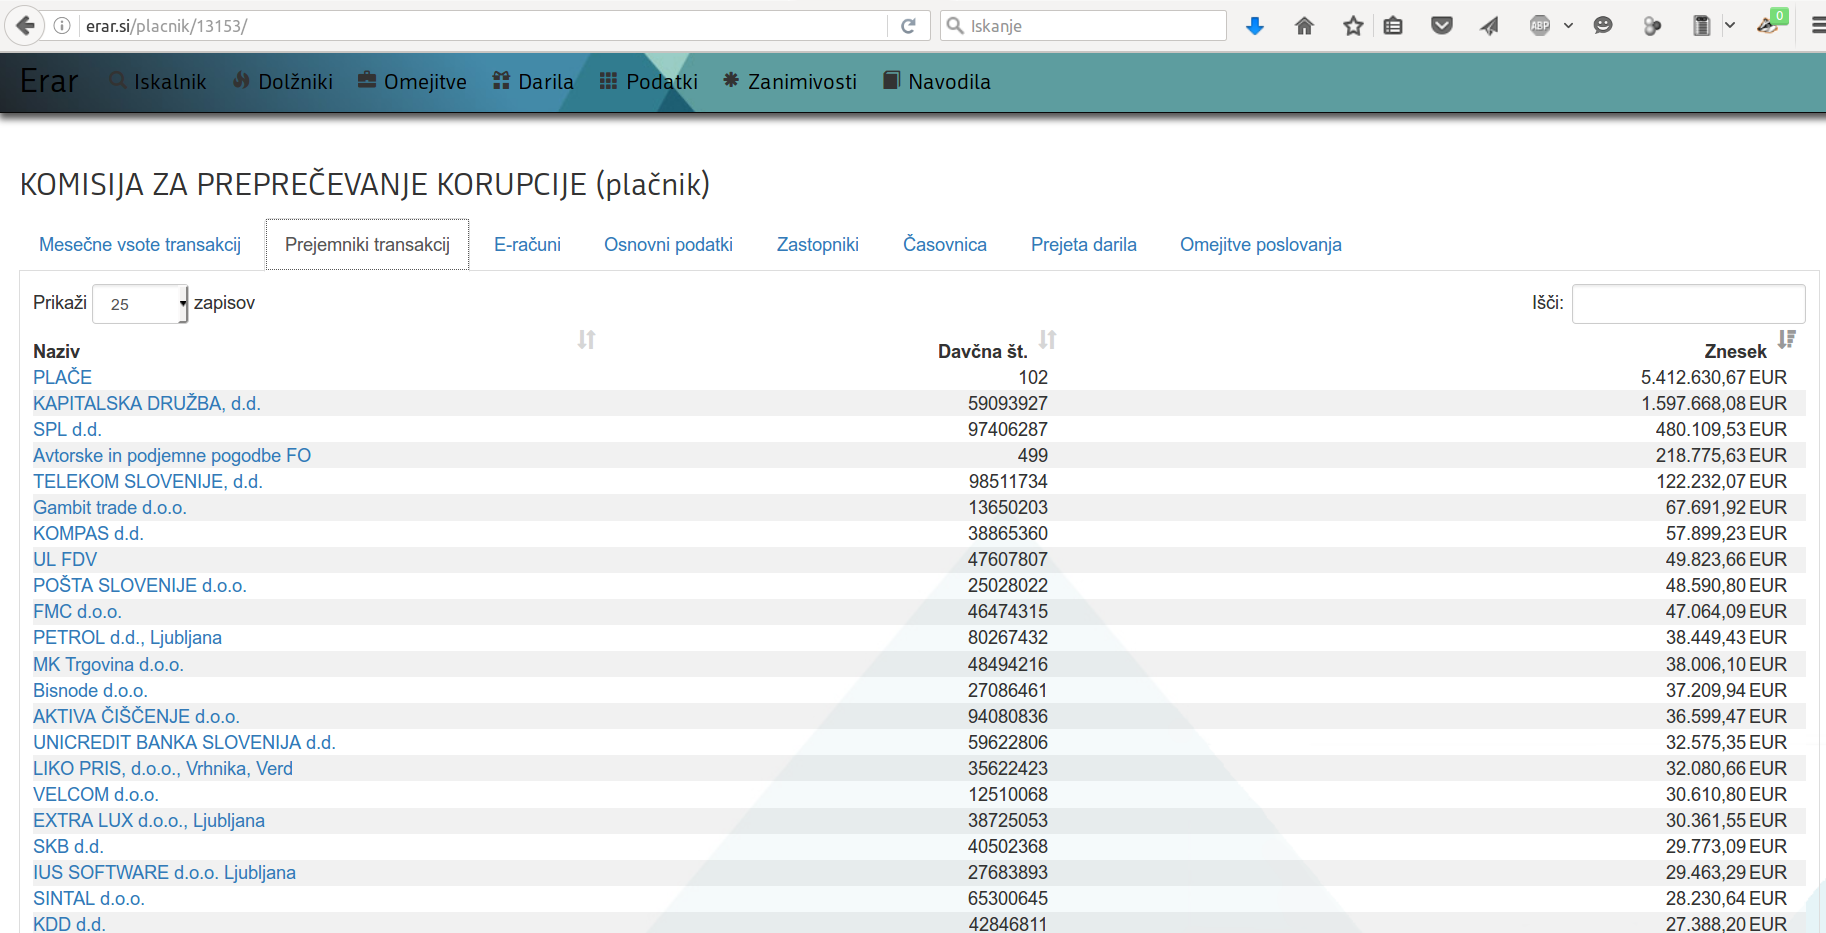This screenshot has width=1826, height=933.
Task: Open the browser hamburger menu
Action: pos(1818,26)
